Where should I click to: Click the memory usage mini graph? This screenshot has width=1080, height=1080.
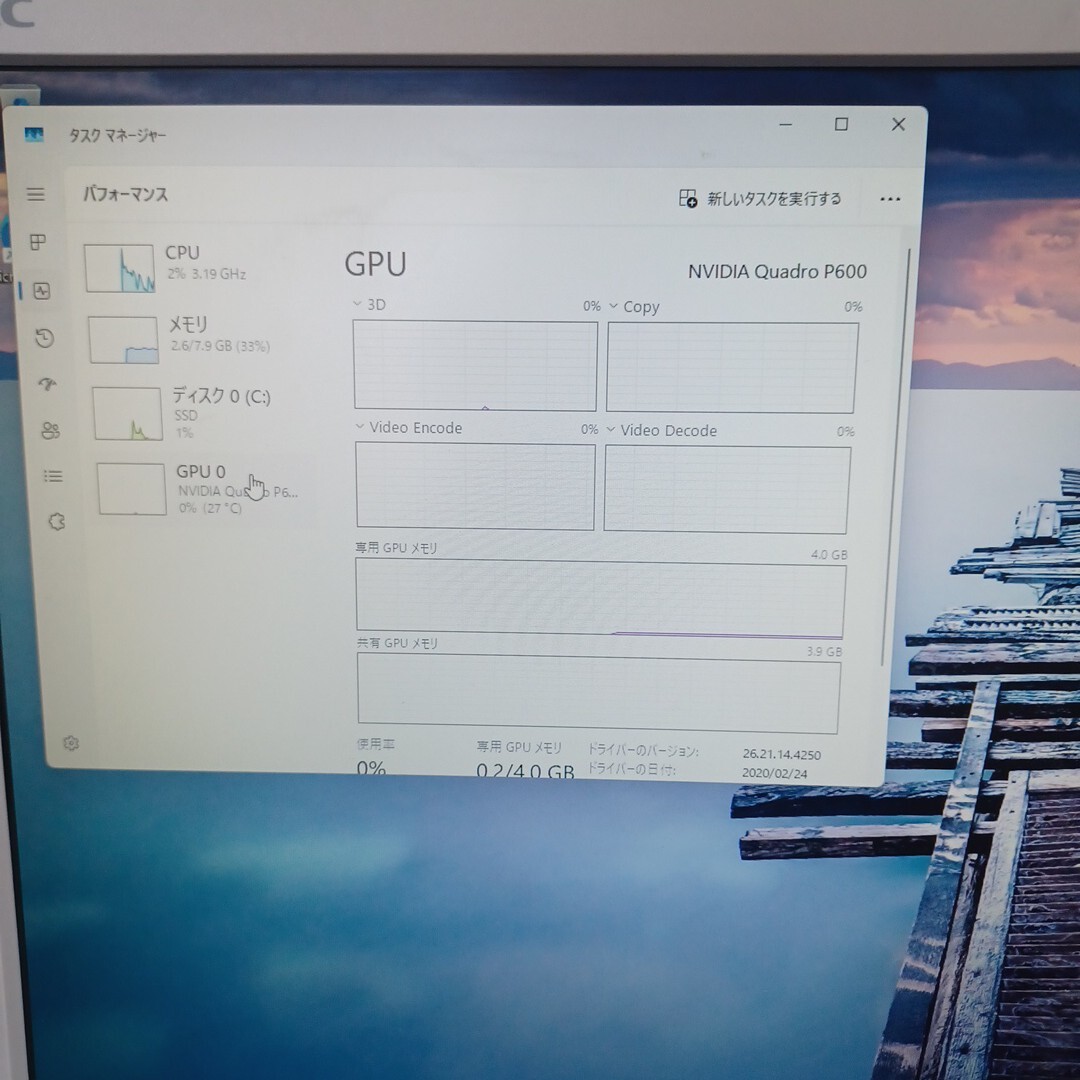click(x=123, y=340)
